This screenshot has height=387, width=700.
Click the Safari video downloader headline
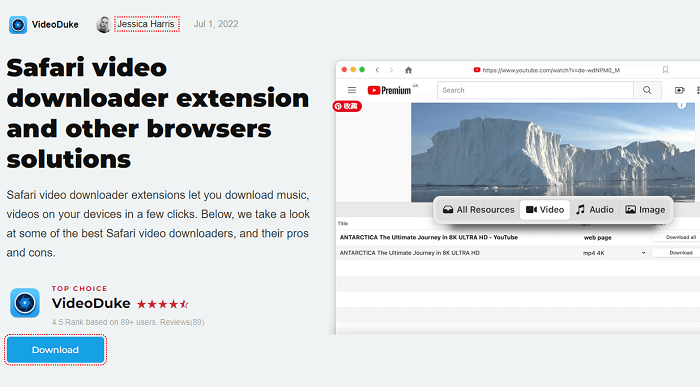coord(158,113)
